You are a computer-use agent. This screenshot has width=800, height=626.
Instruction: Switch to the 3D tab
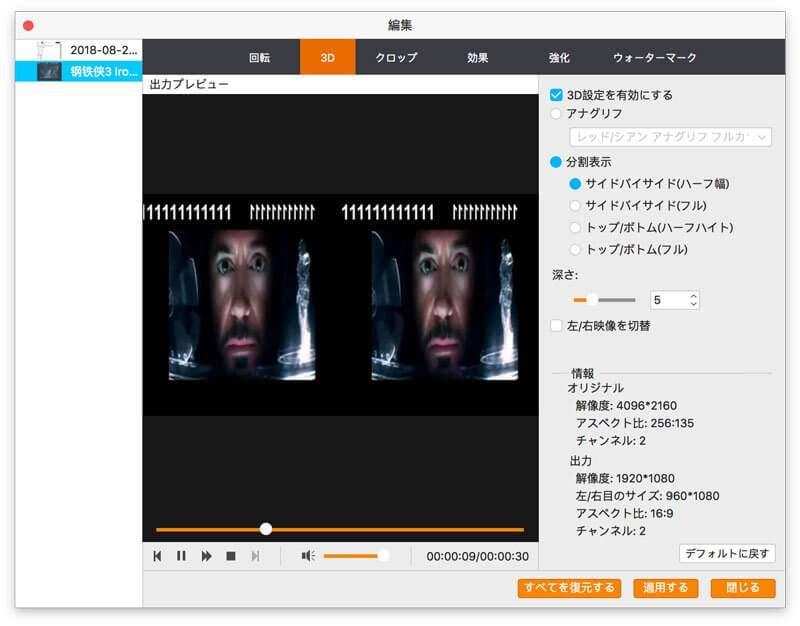coord(328,58)
